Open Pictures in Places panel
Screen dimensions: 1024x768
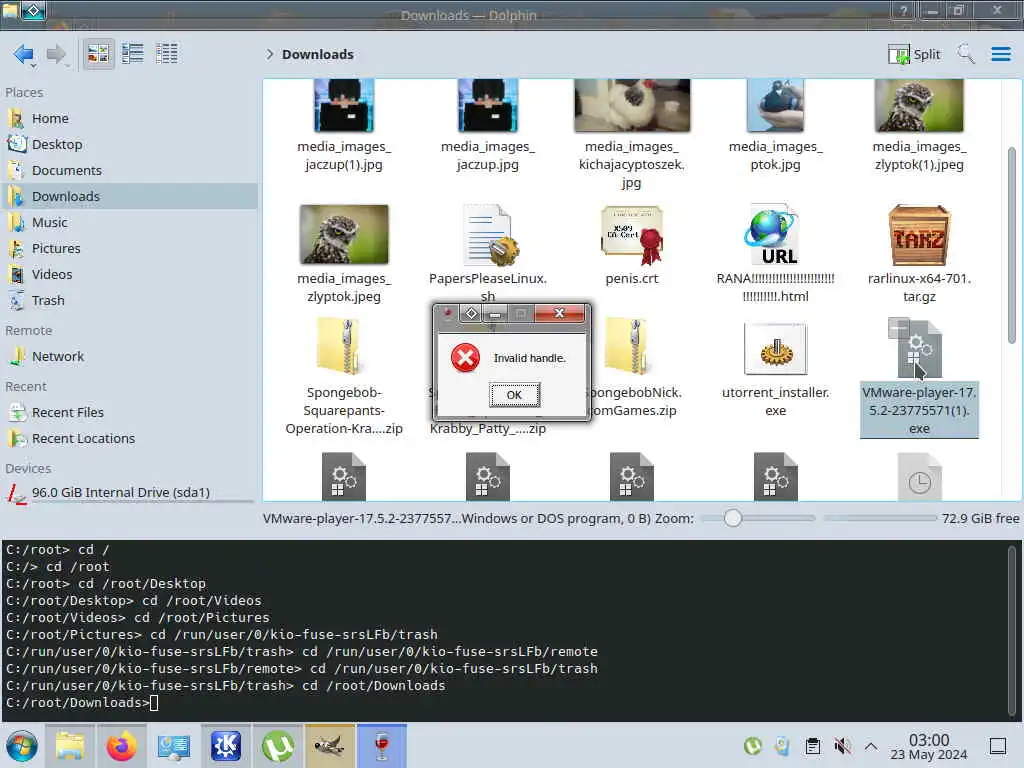[x=129, y=248]
